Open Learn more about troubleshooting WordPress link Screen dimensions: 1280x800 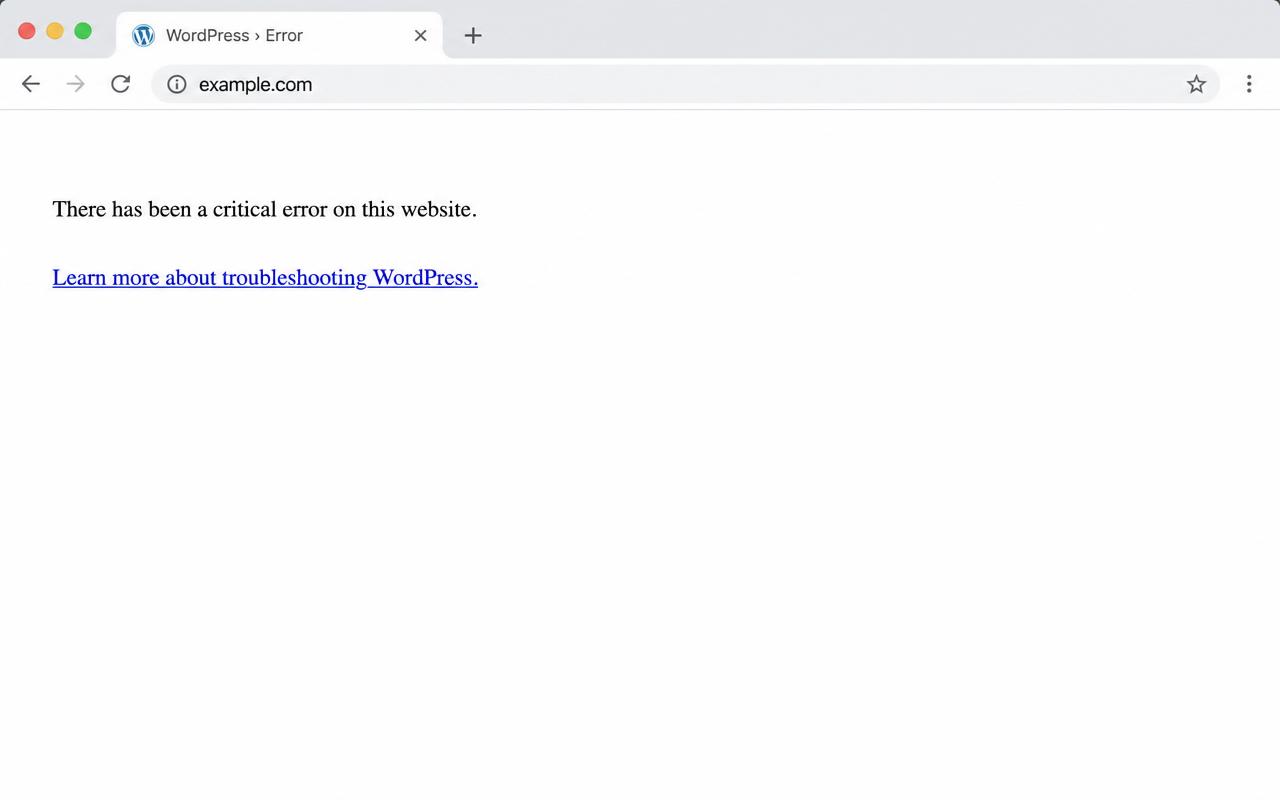point(265,277)
